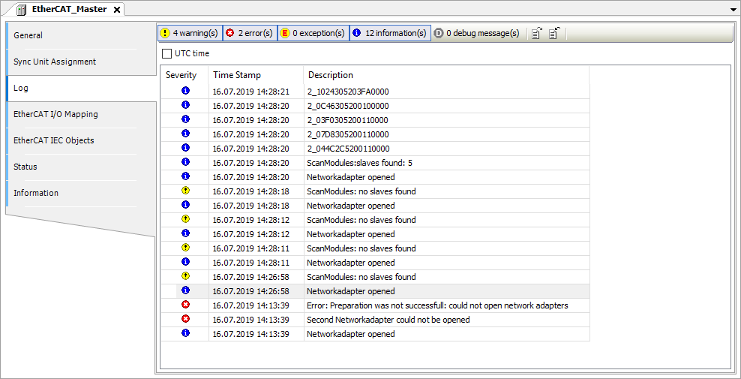Toggle the 4 warning(s) filter
741x379 pixels.
coord(190,34)
